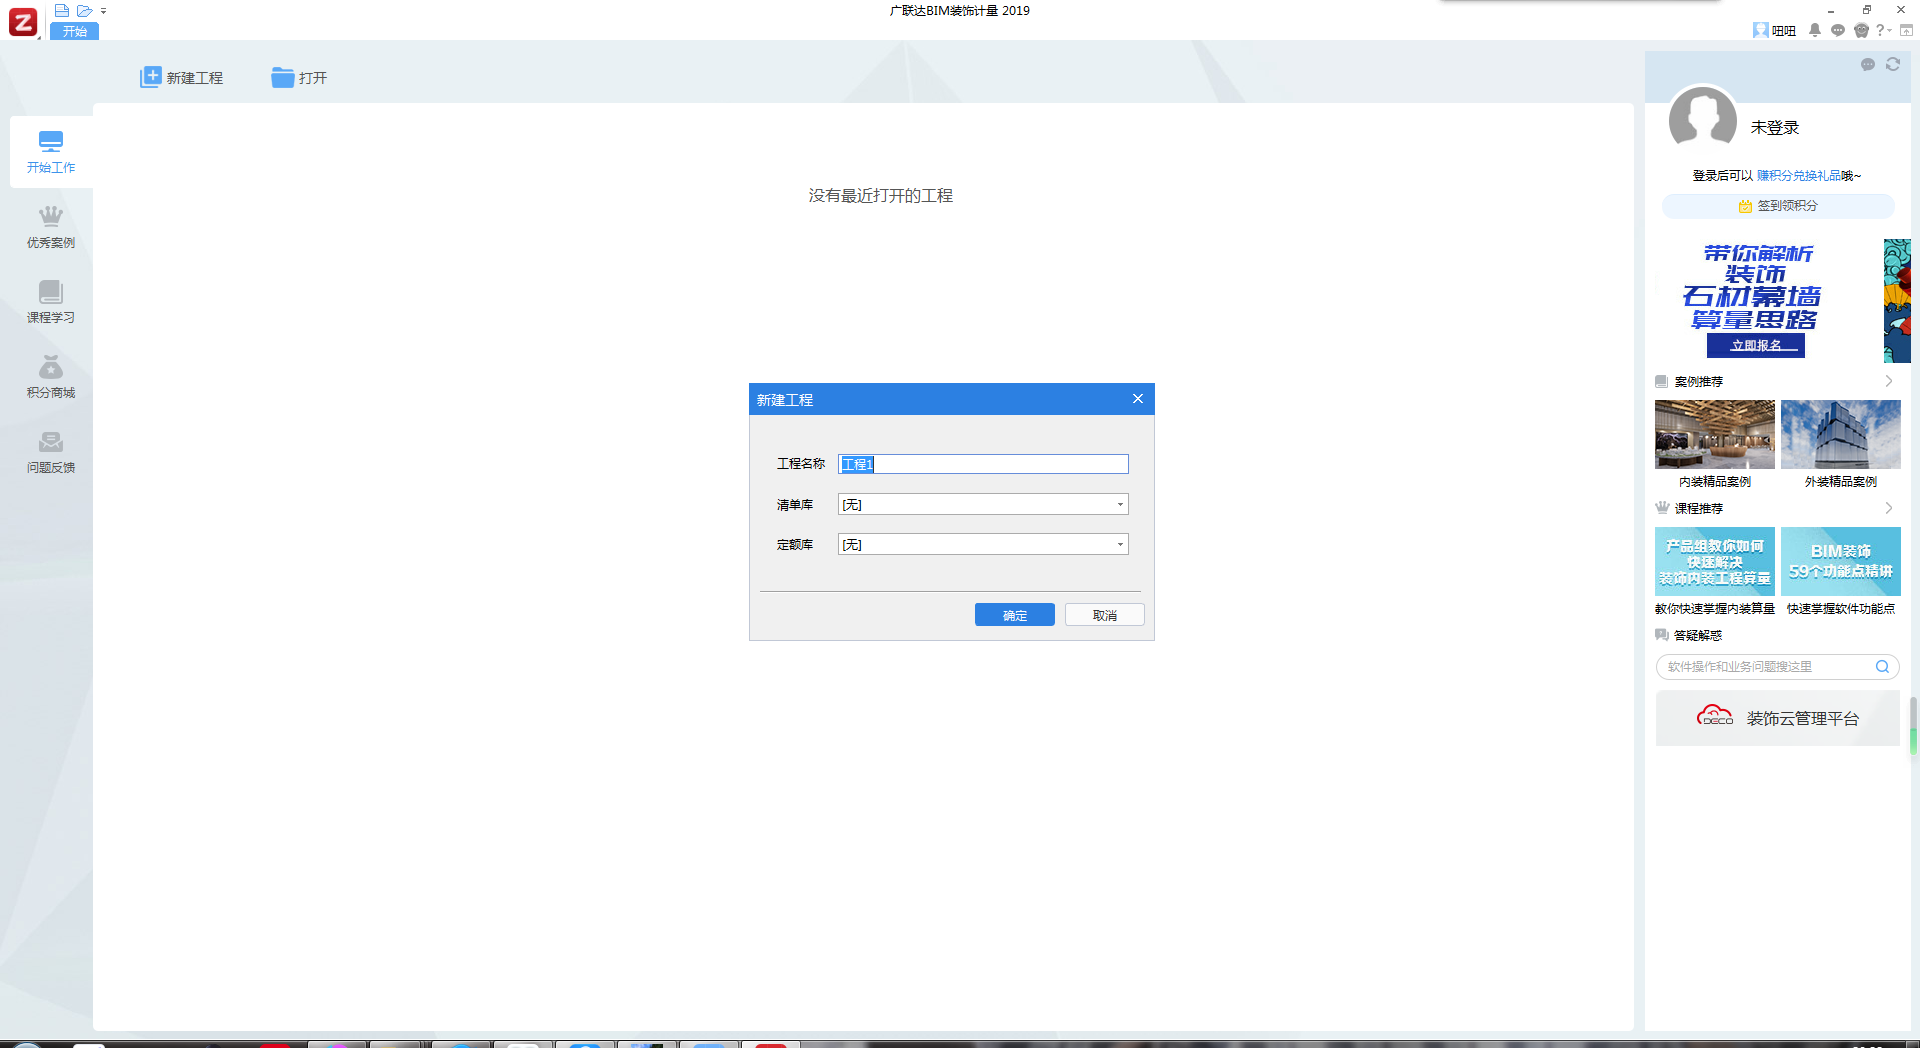Click 取消 to cancel the dialog
This screenshot has height=1048, width=1920.
coord(1105,615)
